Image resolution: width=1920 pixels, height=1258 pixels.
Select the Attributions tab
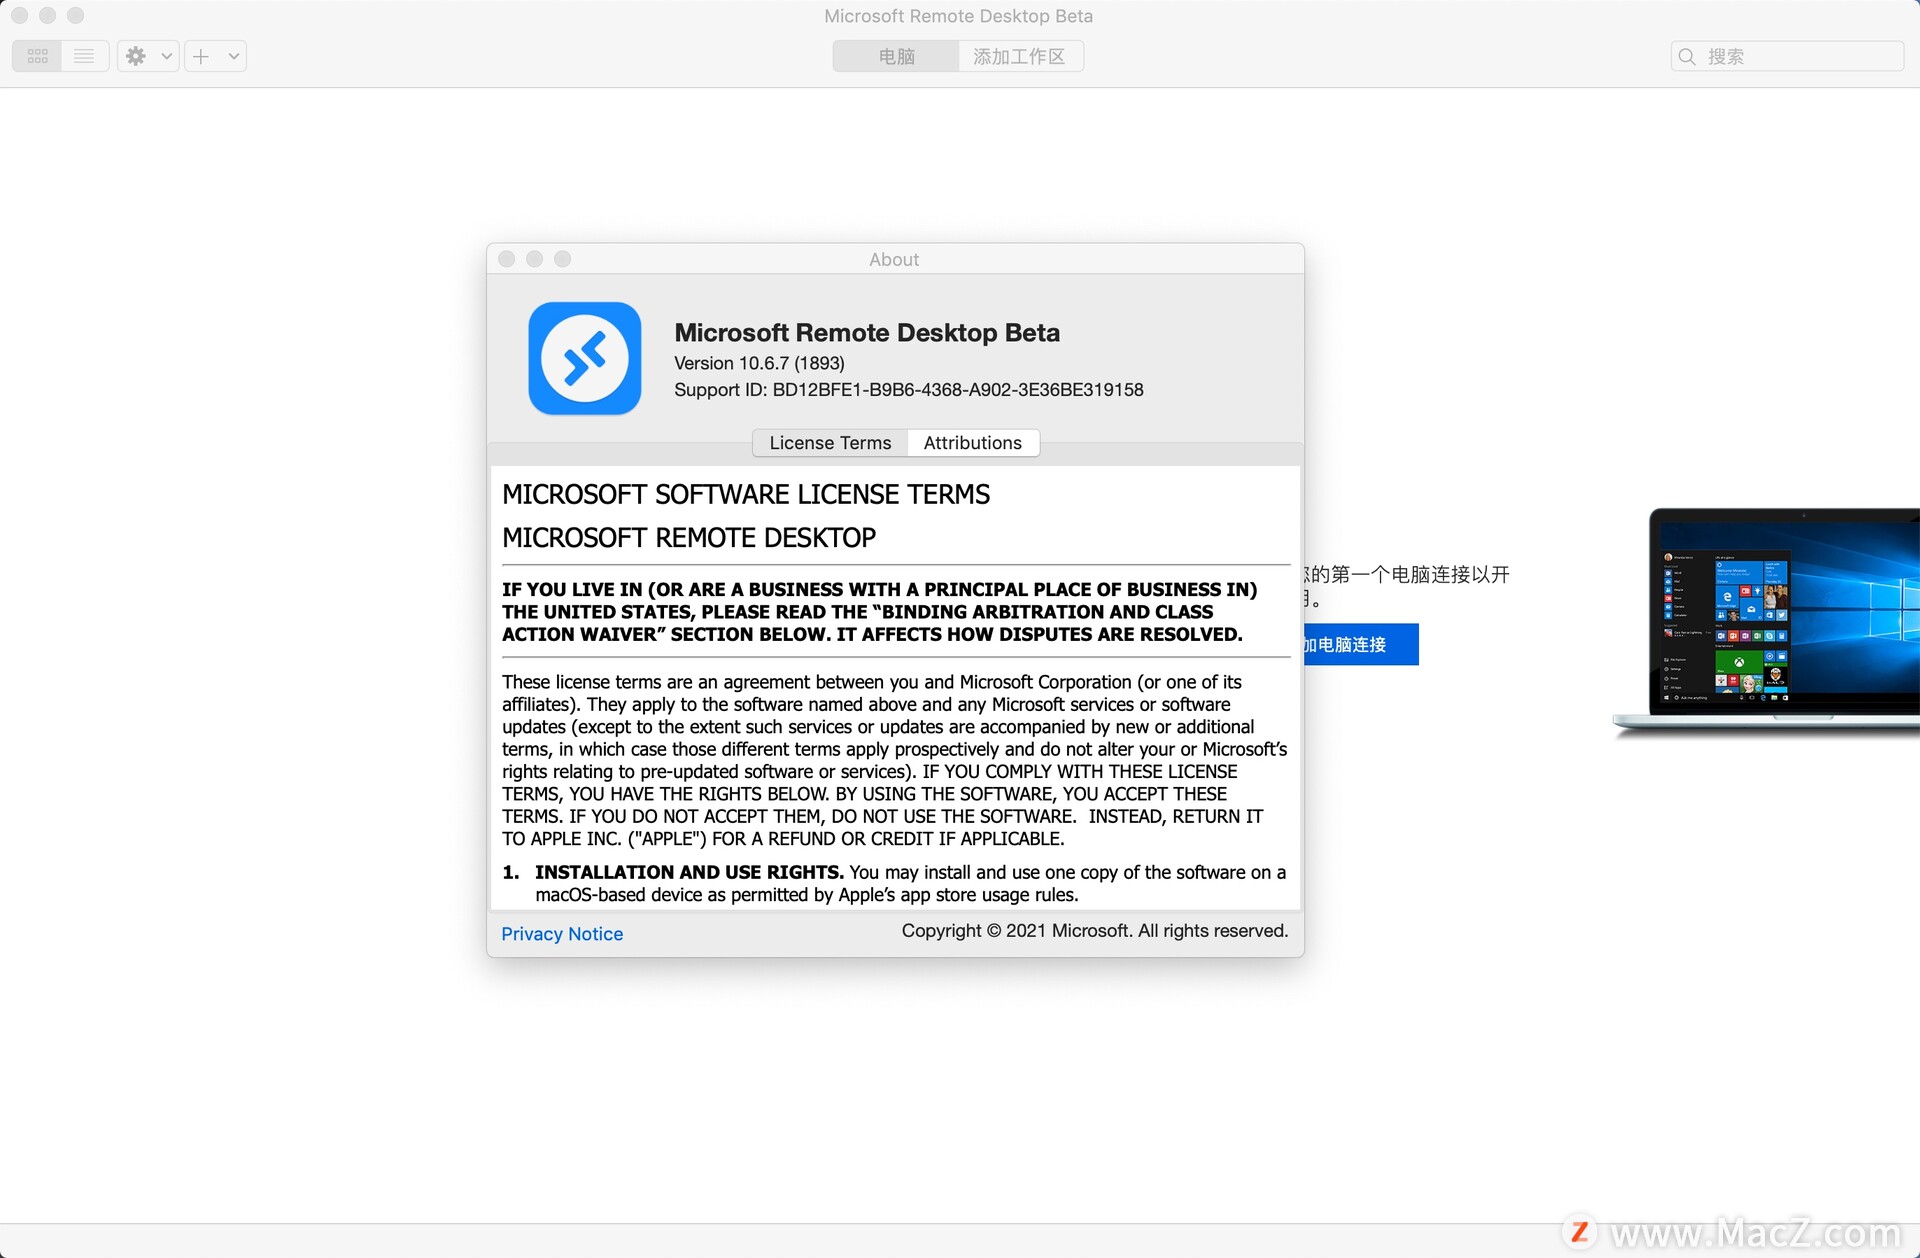974,442
